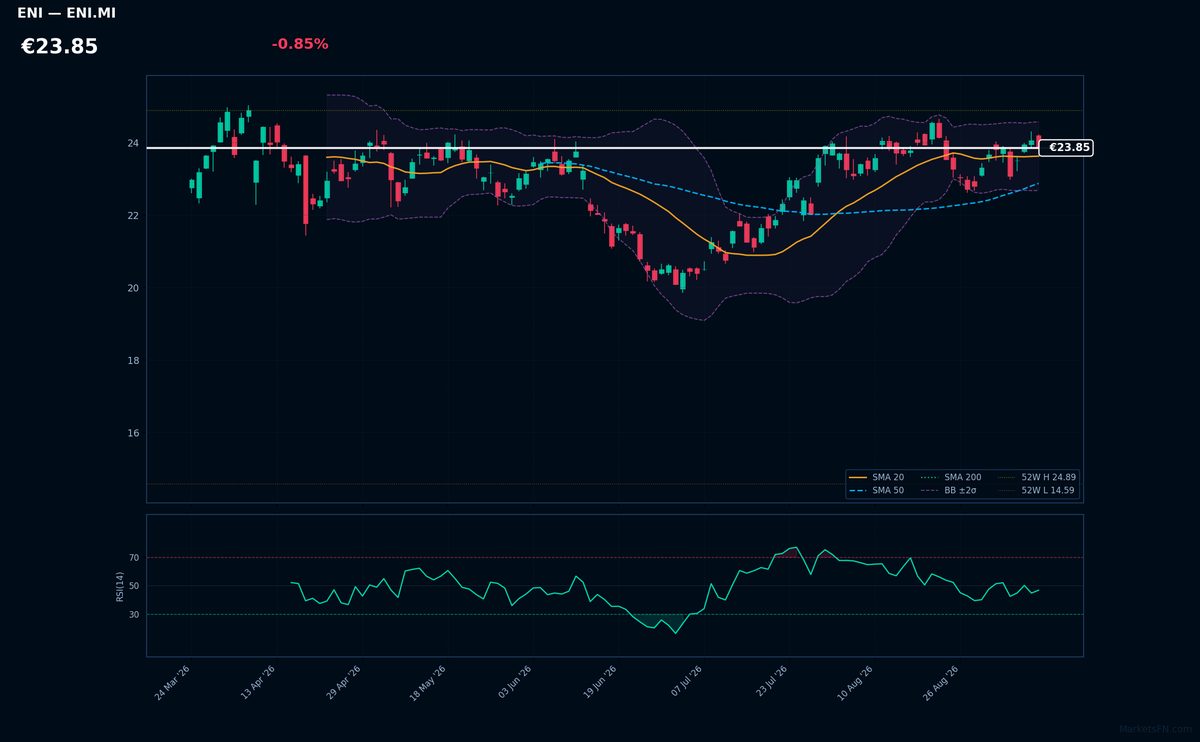The image size is (1200, 742).
Task: Click the 52W L 14.59 legend entry
Action: click(x=1037, y=491)
